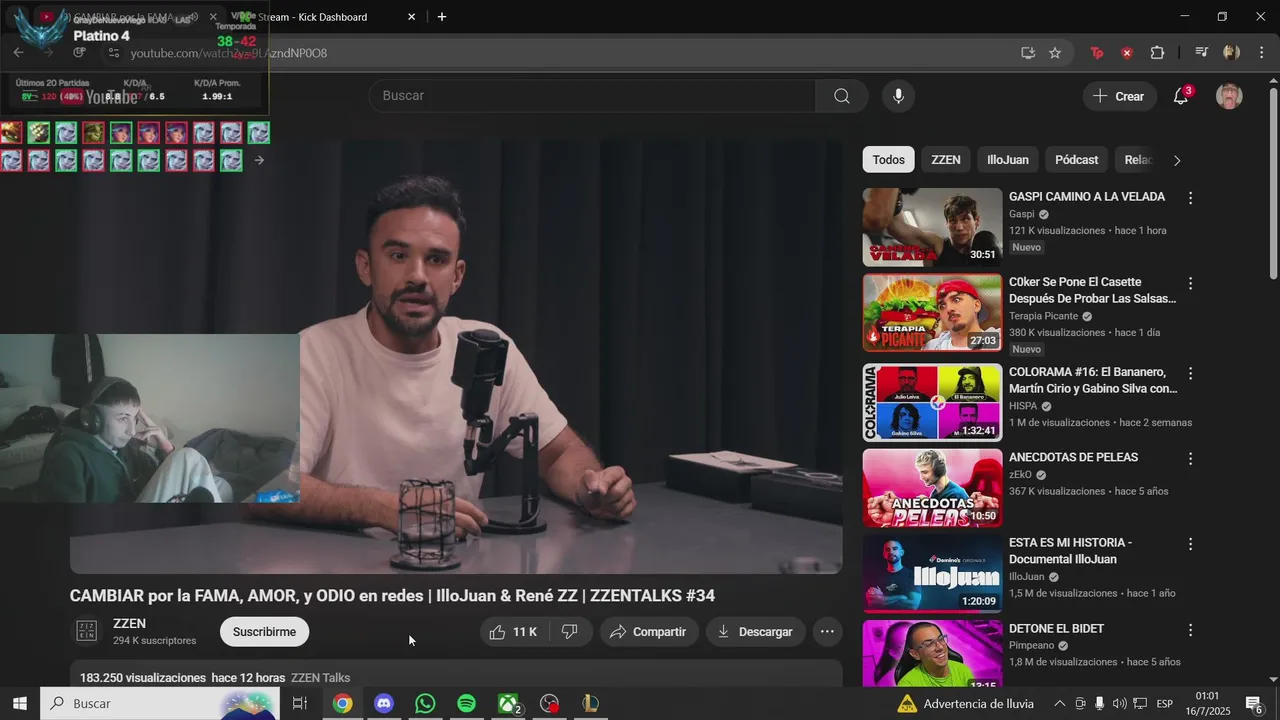Open the YouTube account avatar menu

coord(1229,96)
